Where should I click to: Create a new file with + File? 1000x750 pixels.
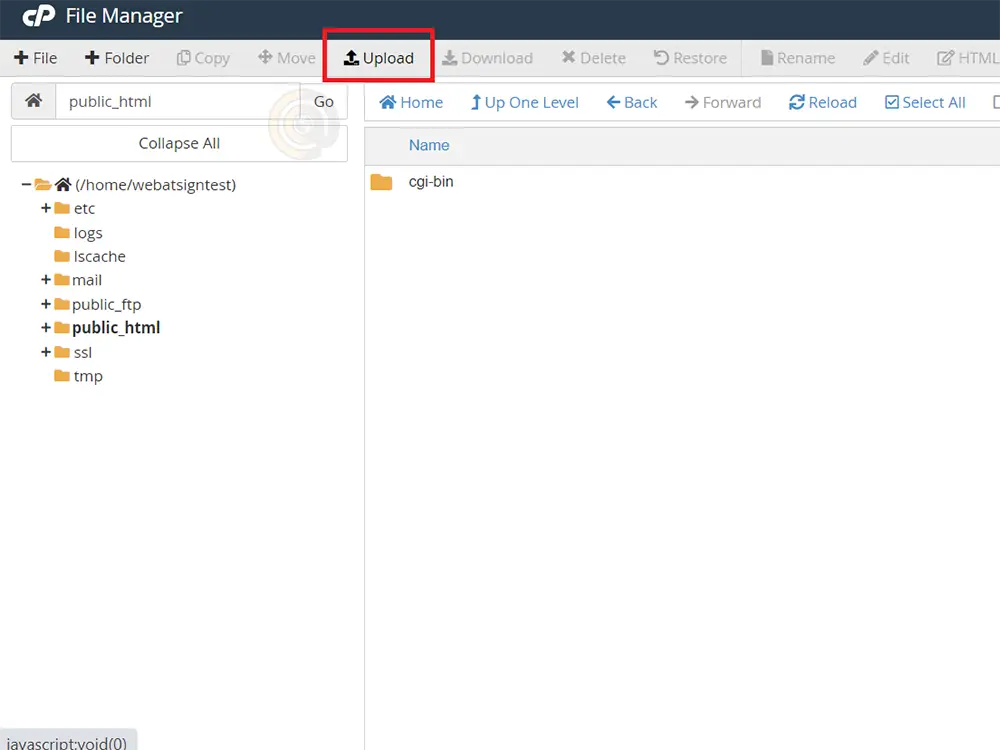pyautogui.click(x=36, y=58)
